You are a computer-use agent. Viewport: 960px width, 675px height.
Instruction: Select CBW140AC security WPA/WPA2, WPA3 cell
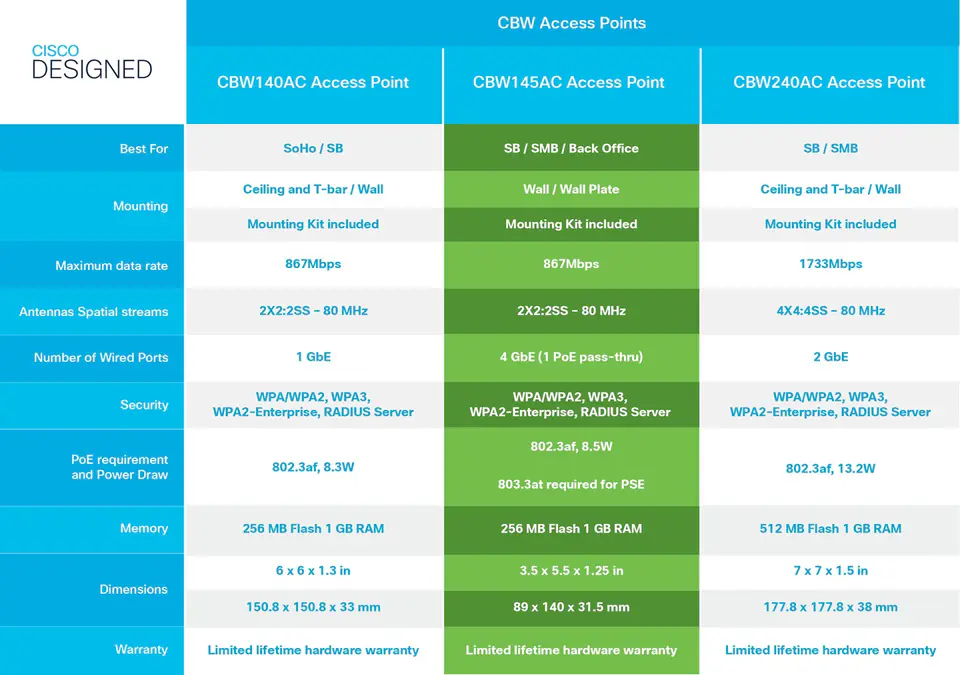pyautogui.click(x=313, y=404)
